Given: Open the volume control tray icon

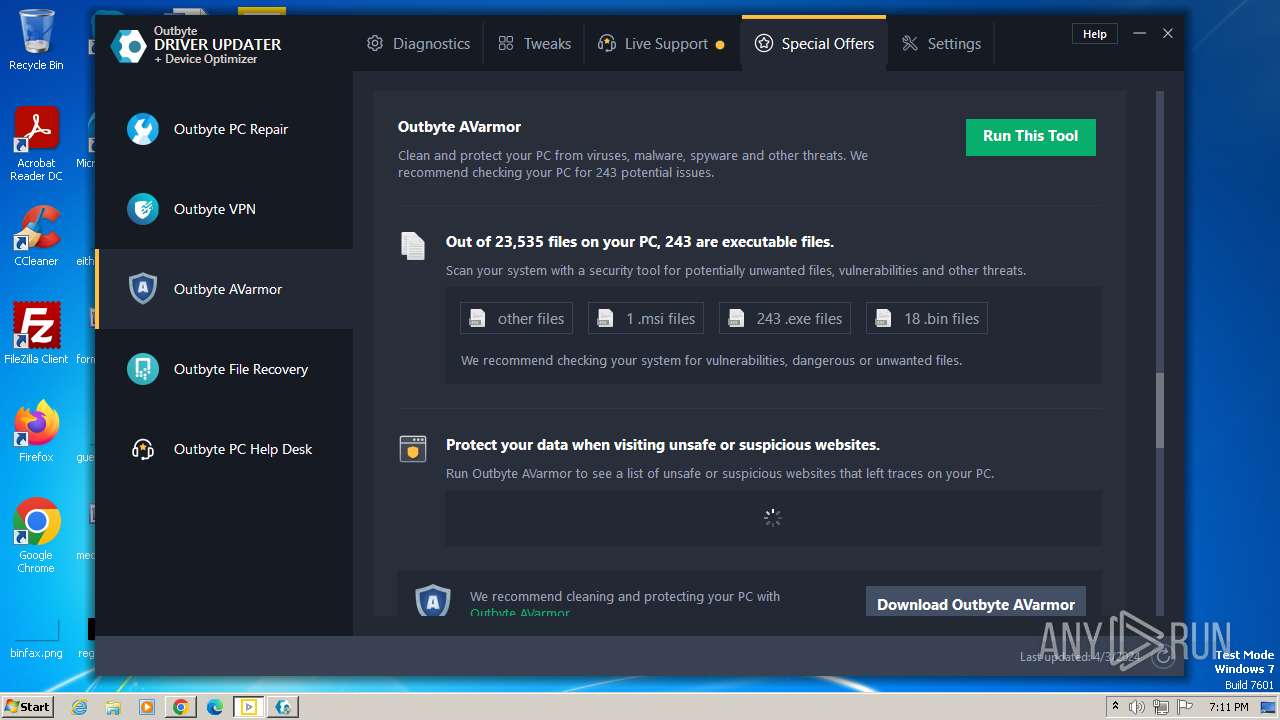Looking at the screenshot, I should (1137, 707).
